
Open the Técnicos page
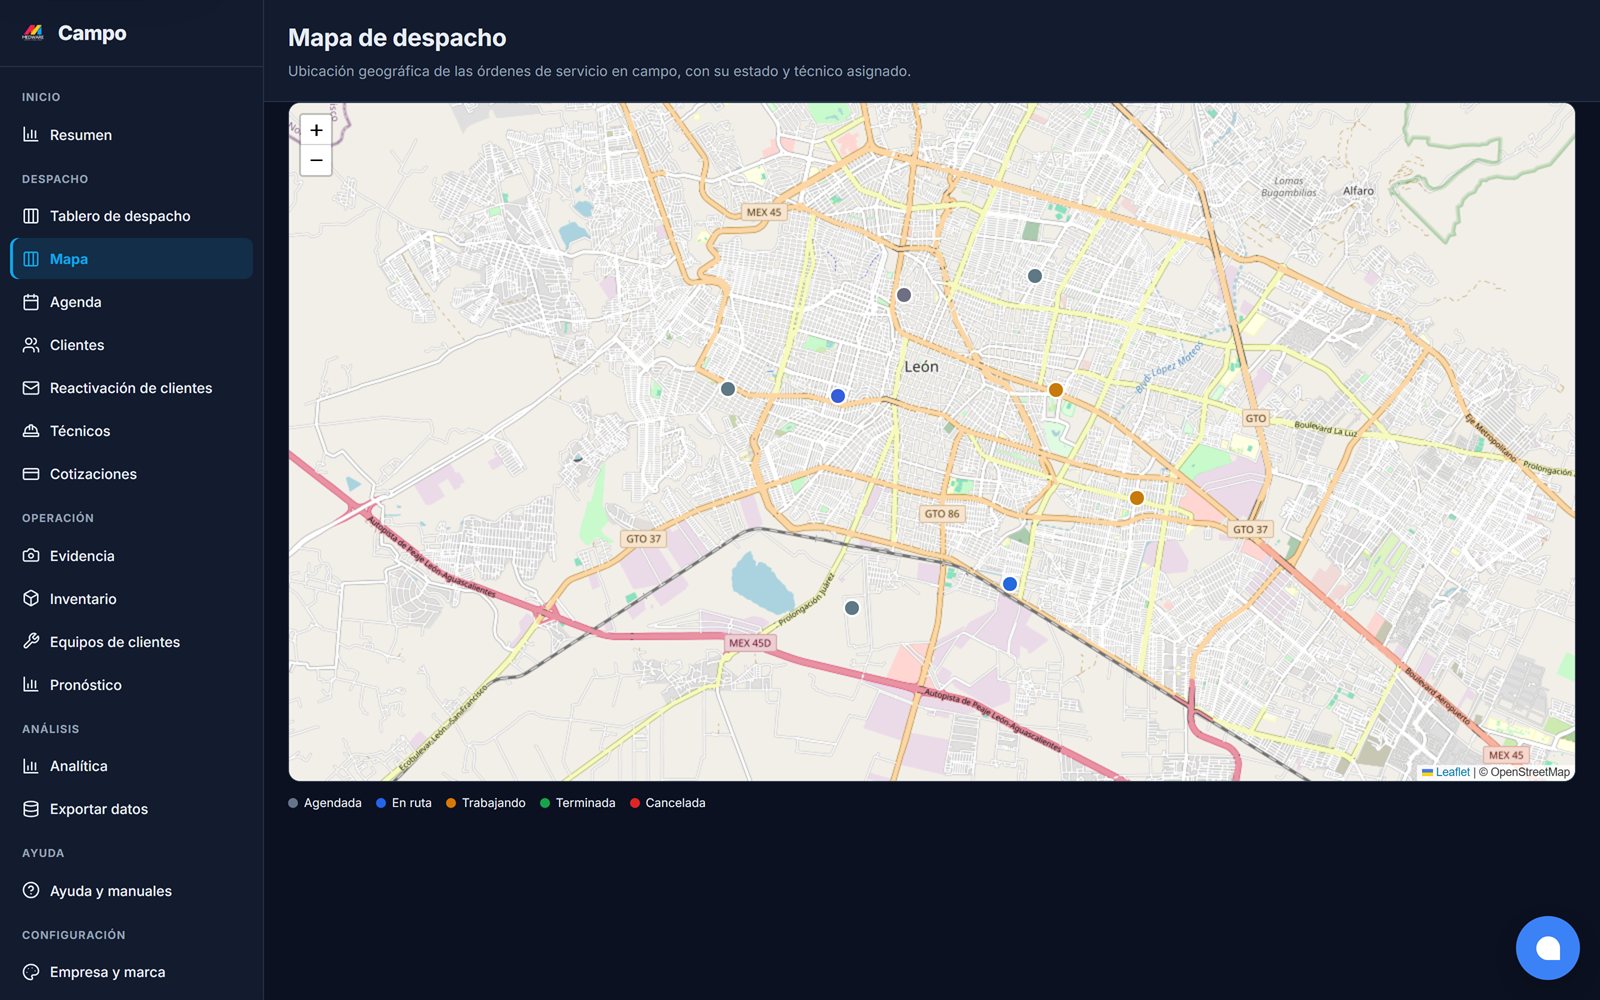tap(131, 431)
